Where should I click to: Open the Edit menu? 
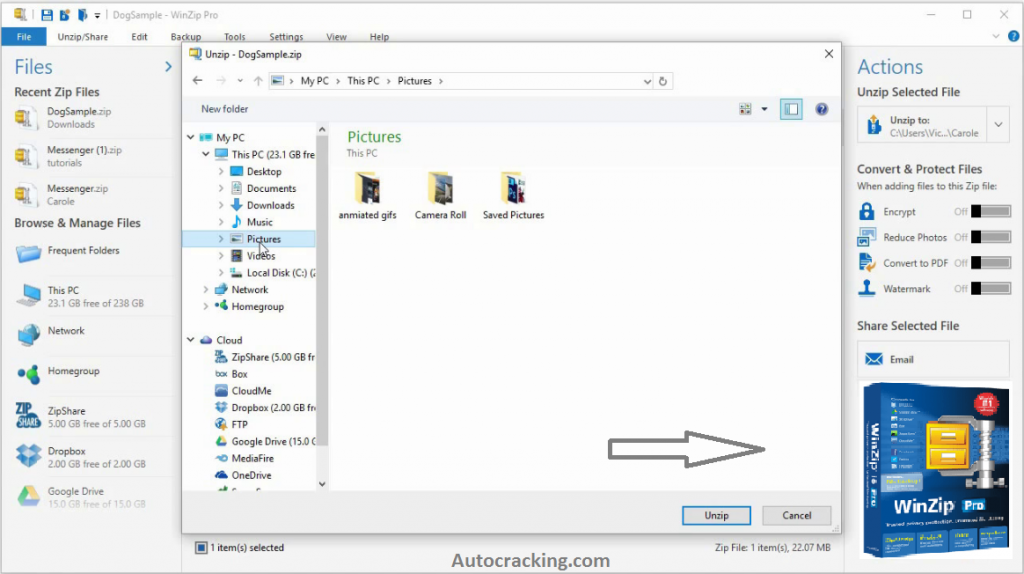(139, 37)
